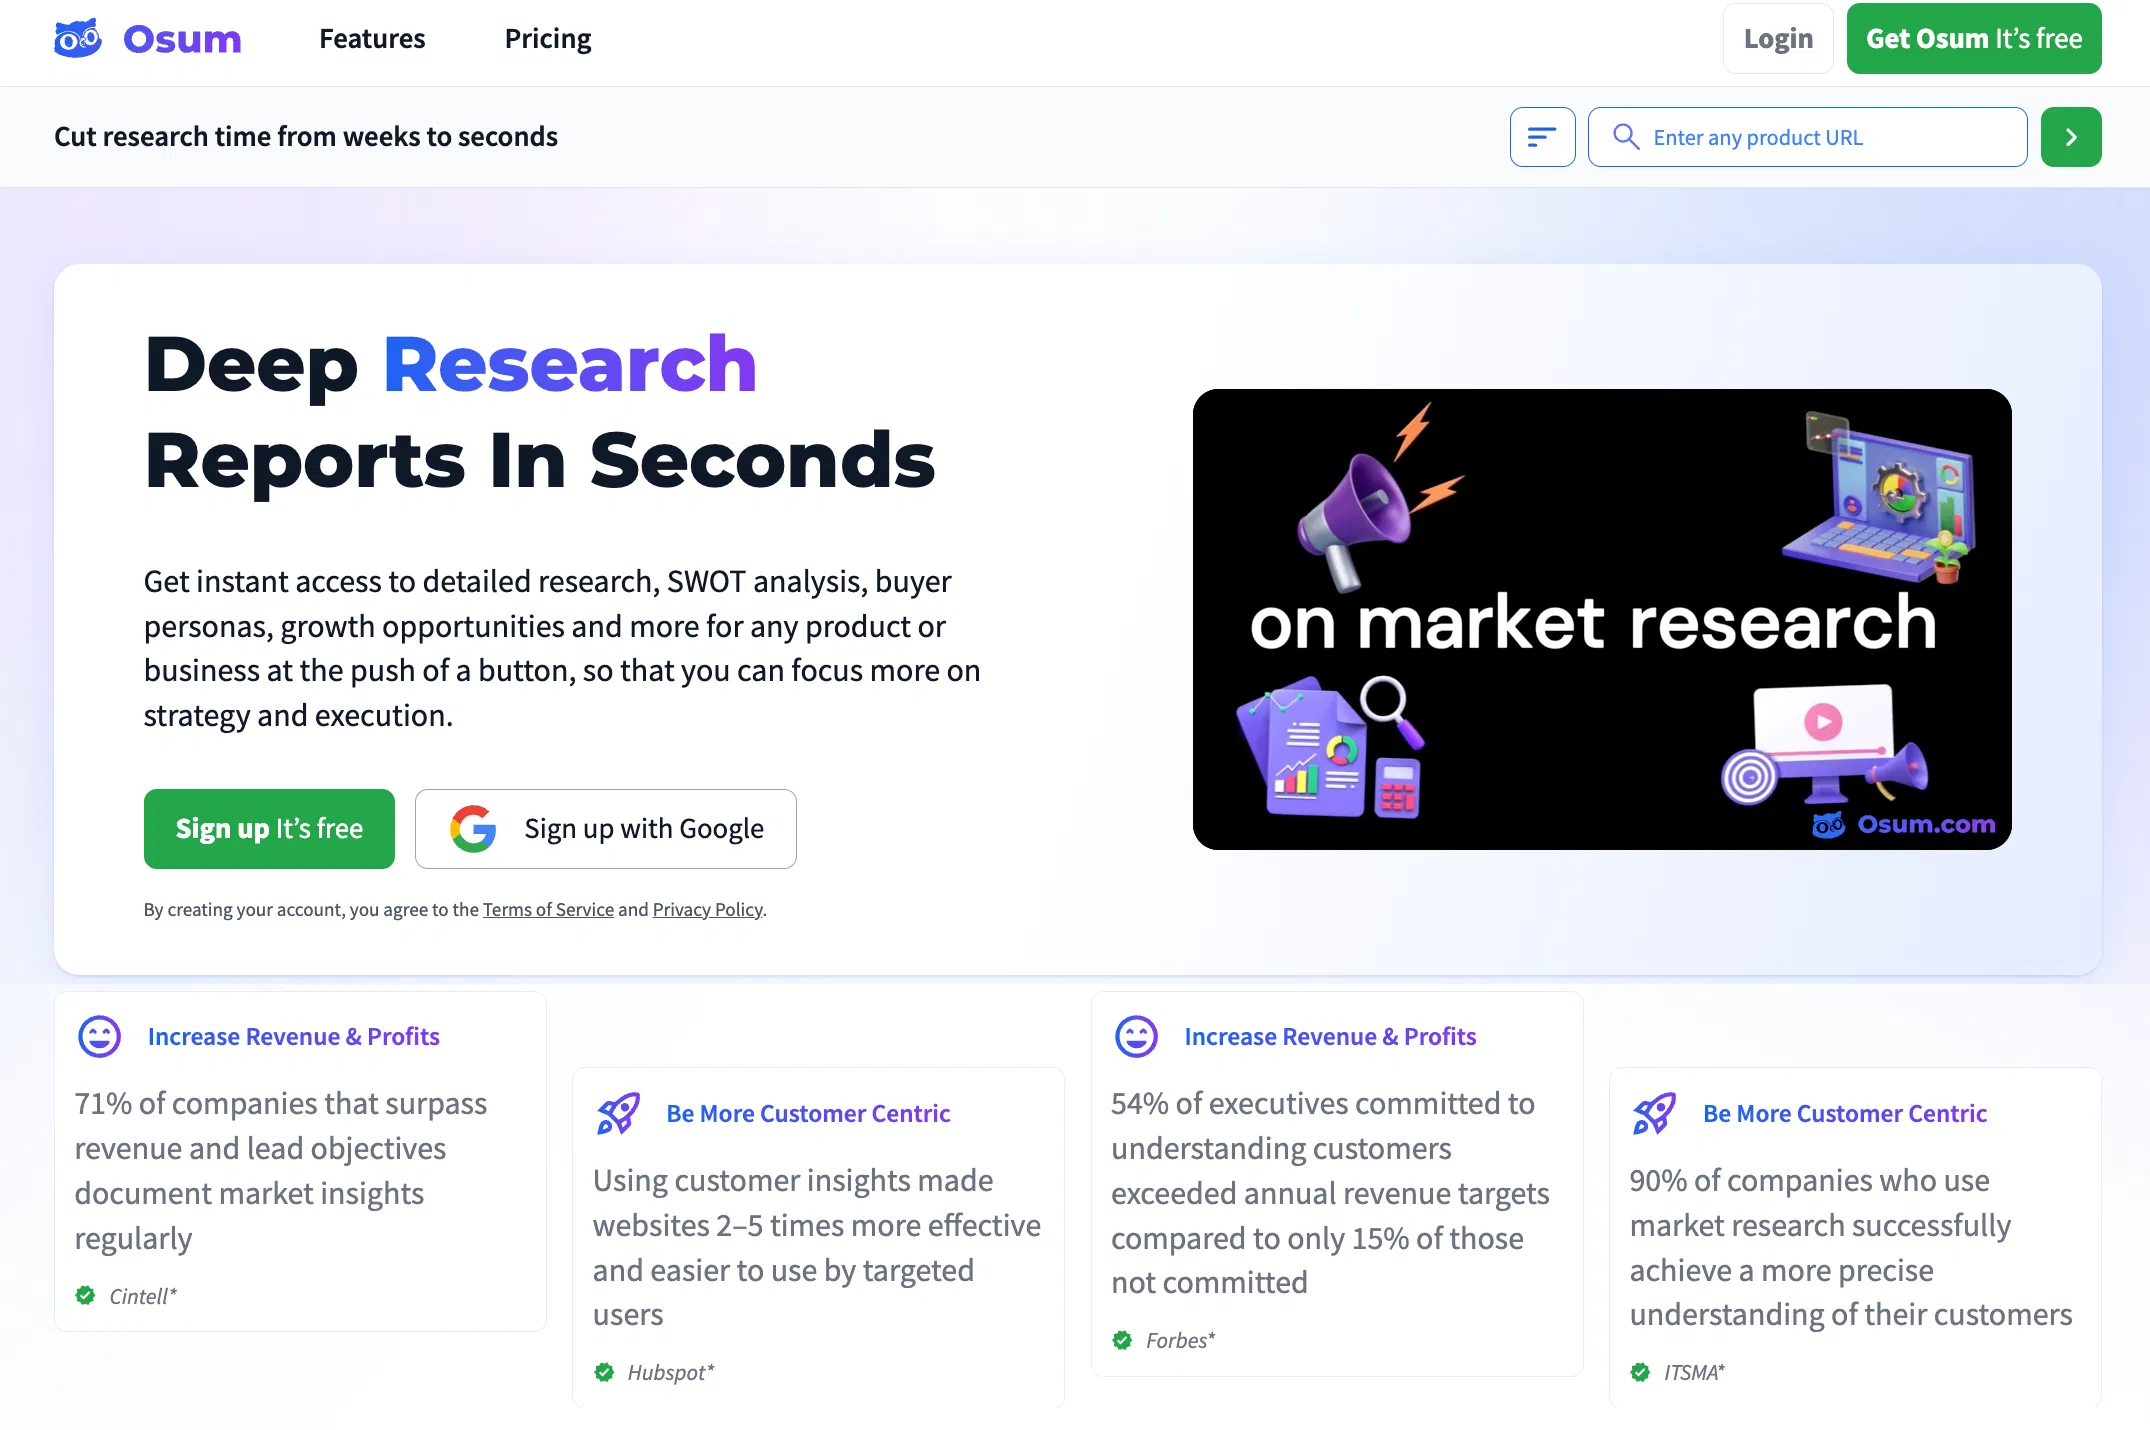Click the Login button
Image resolution: width=2150 pixels, height=1430 pixels.
[x=1777, y=38]
